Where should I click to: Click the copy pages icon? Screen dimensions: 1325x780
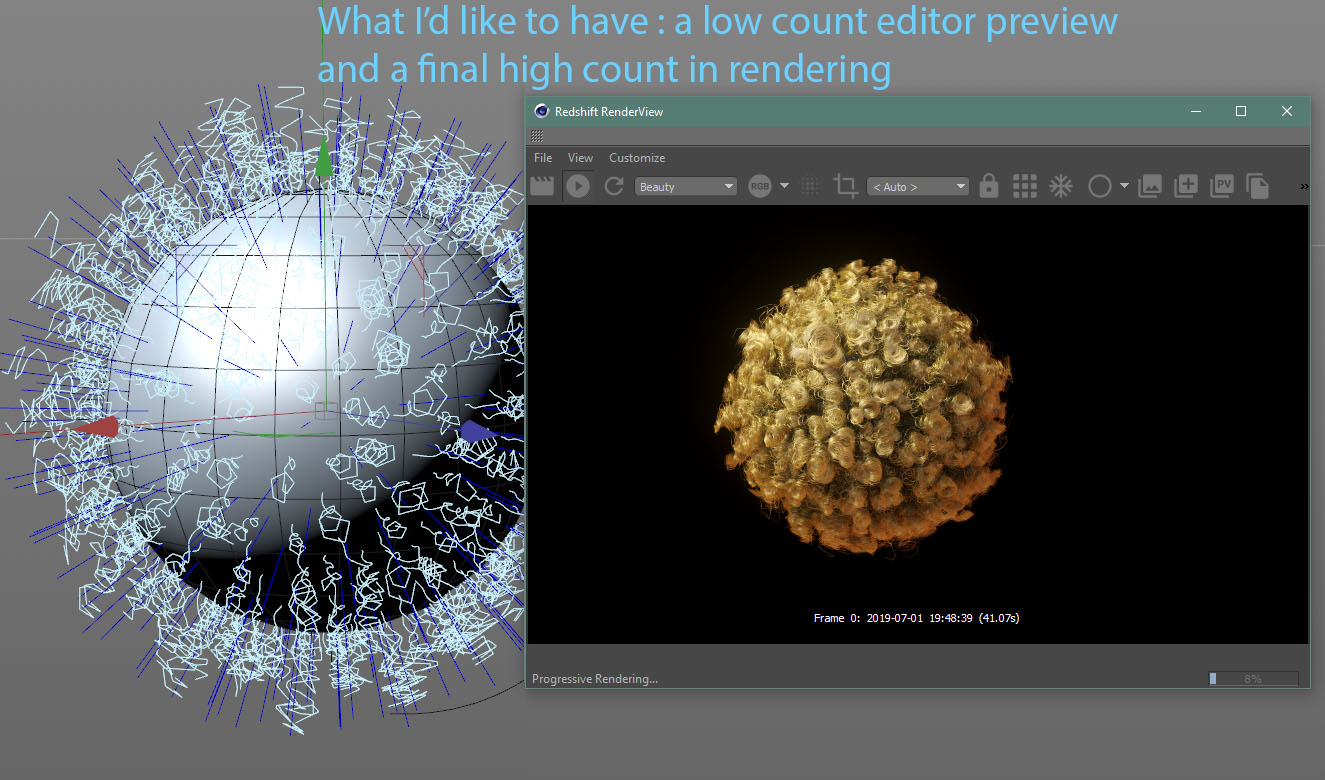1257,186
